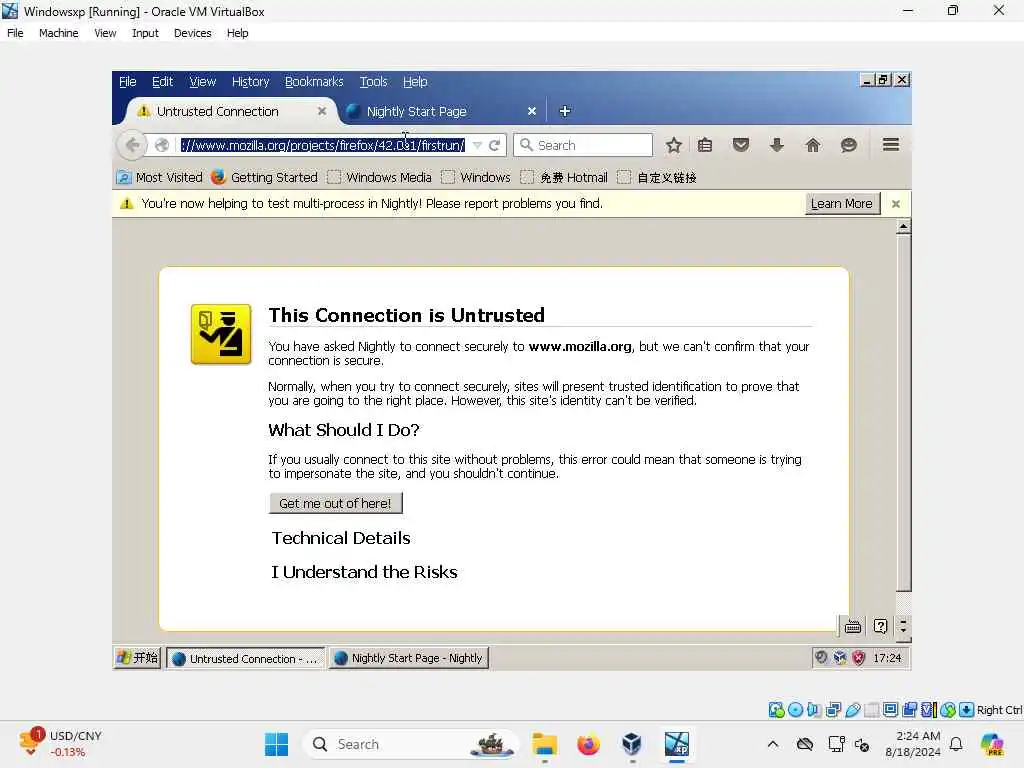The width and height of the screenshot is (1024, 768).
Task: Show hidden tray icons chevron
Action: tap(773, 744)
